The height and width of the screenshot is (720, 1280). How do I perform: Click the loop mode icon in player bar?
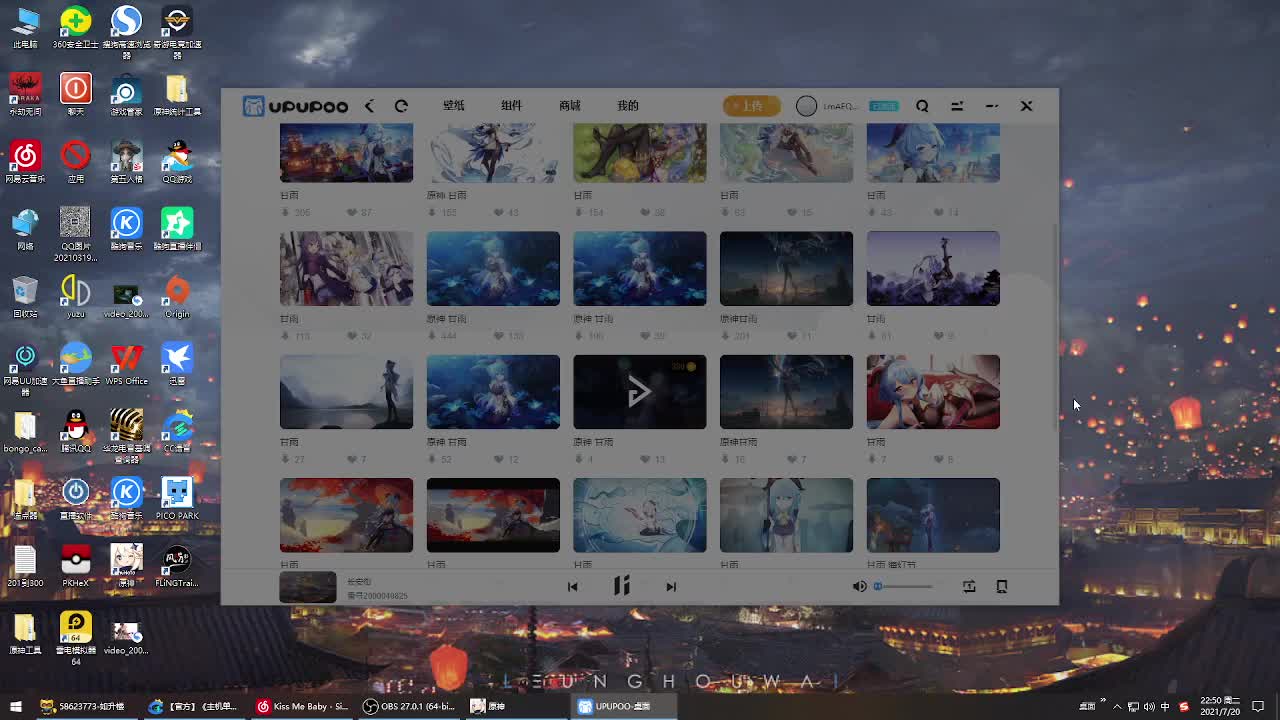pos(969,587)
